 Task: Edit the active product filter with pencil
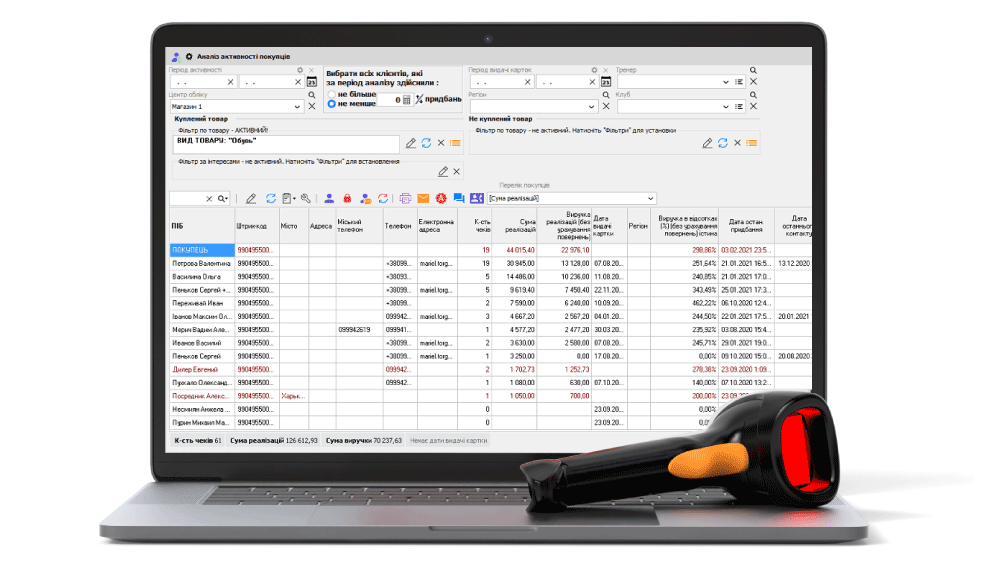pos(411,143)
